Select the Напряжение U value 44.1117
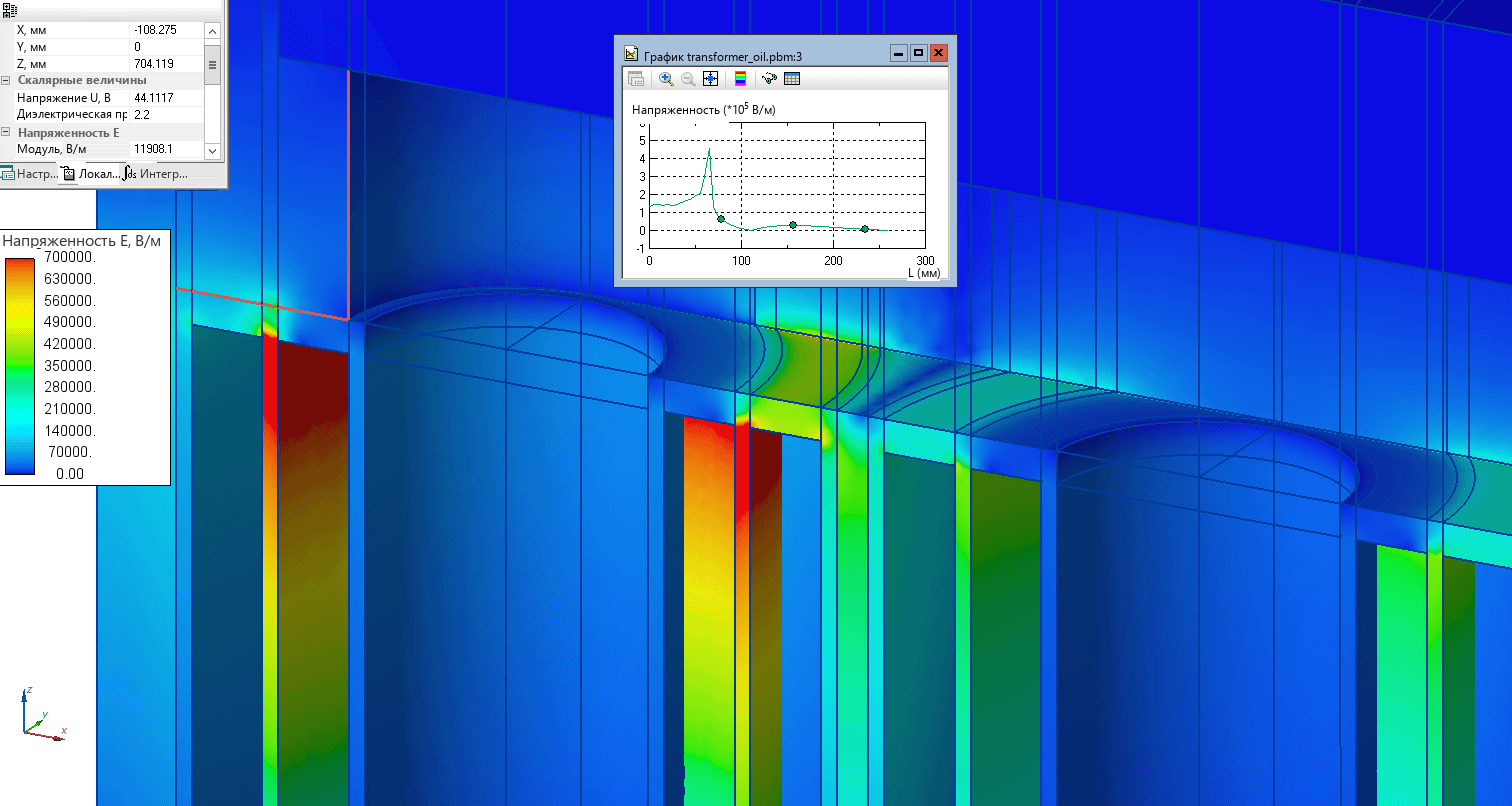Screen dimensions: 1512x806 click(153, 98)
